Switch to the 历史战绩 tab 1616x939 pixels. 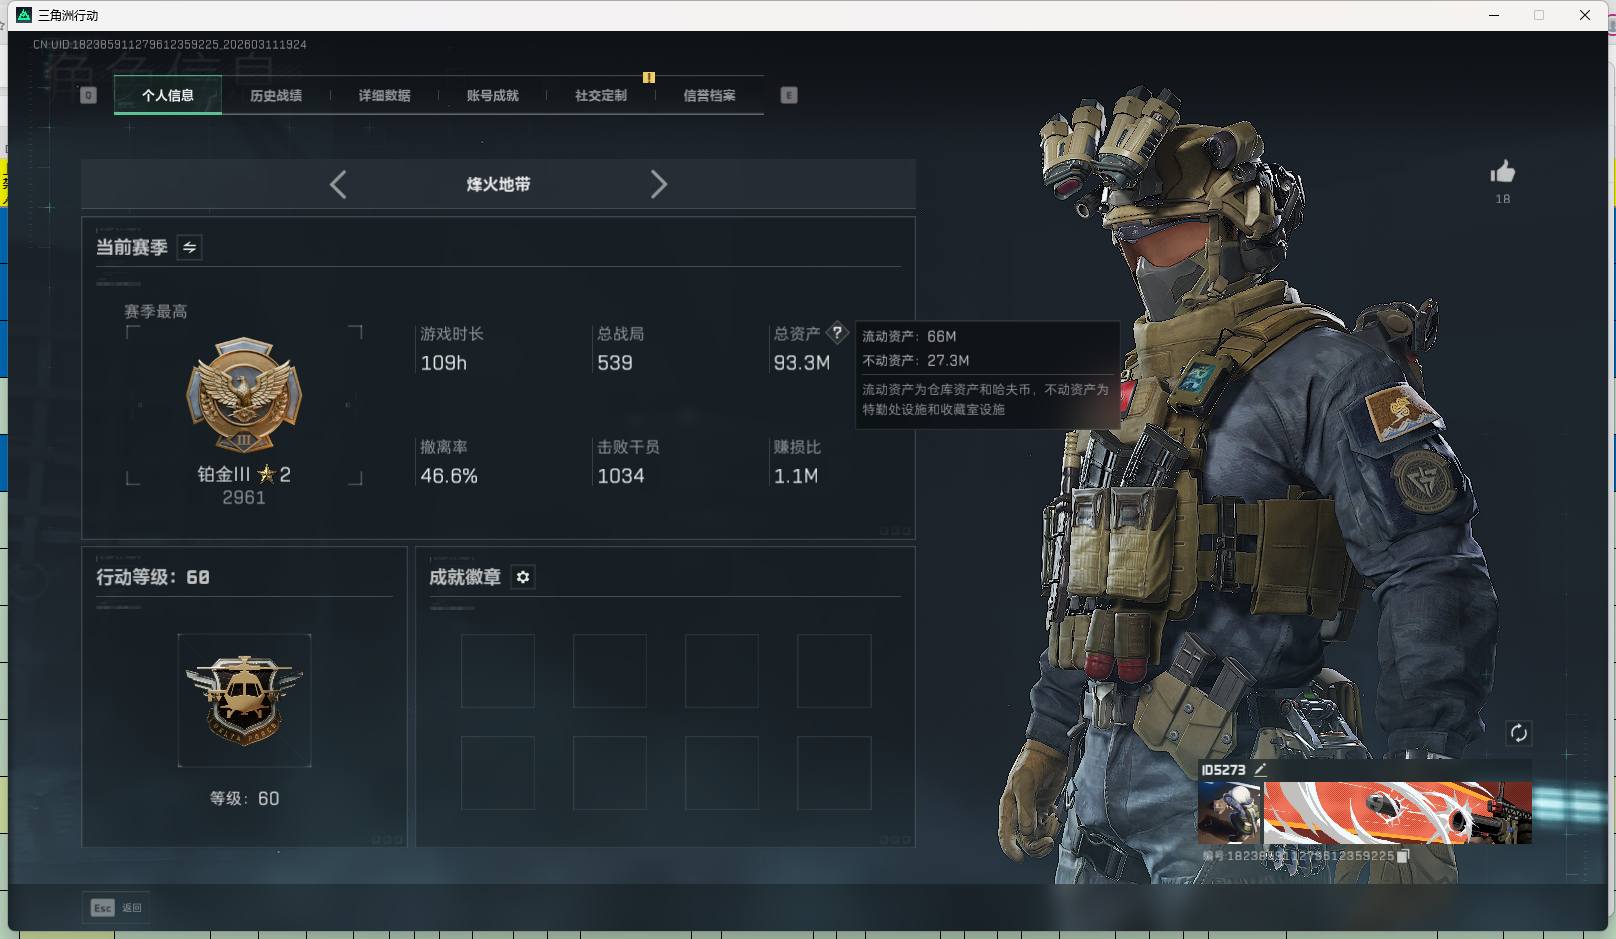tap(276, 95)
